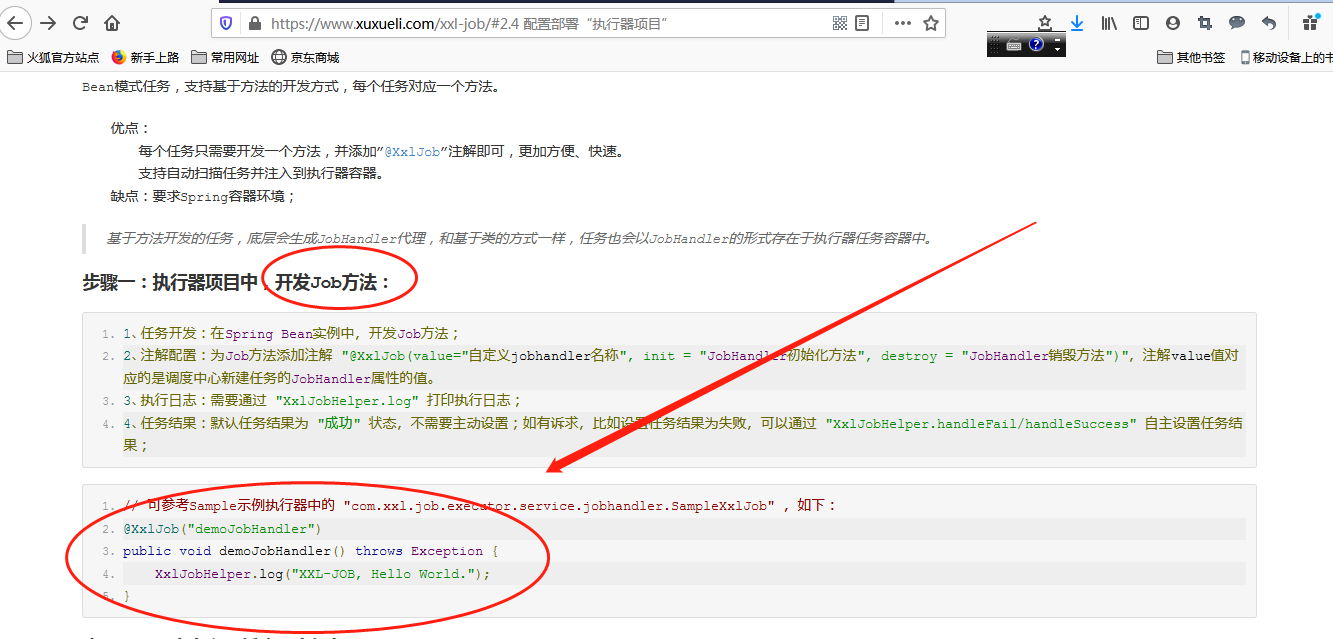Toggle the browser sidebar

pos(1141,22)
